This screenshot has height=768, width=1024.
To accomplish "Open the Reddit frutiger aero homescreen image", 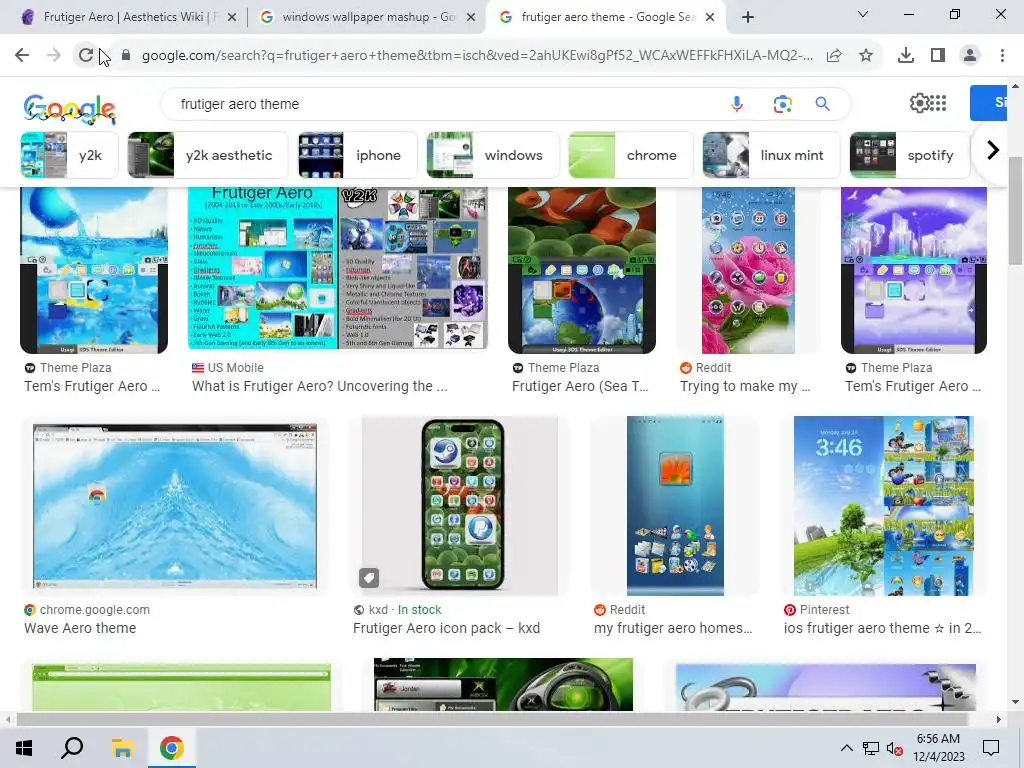I will point(675,506).
